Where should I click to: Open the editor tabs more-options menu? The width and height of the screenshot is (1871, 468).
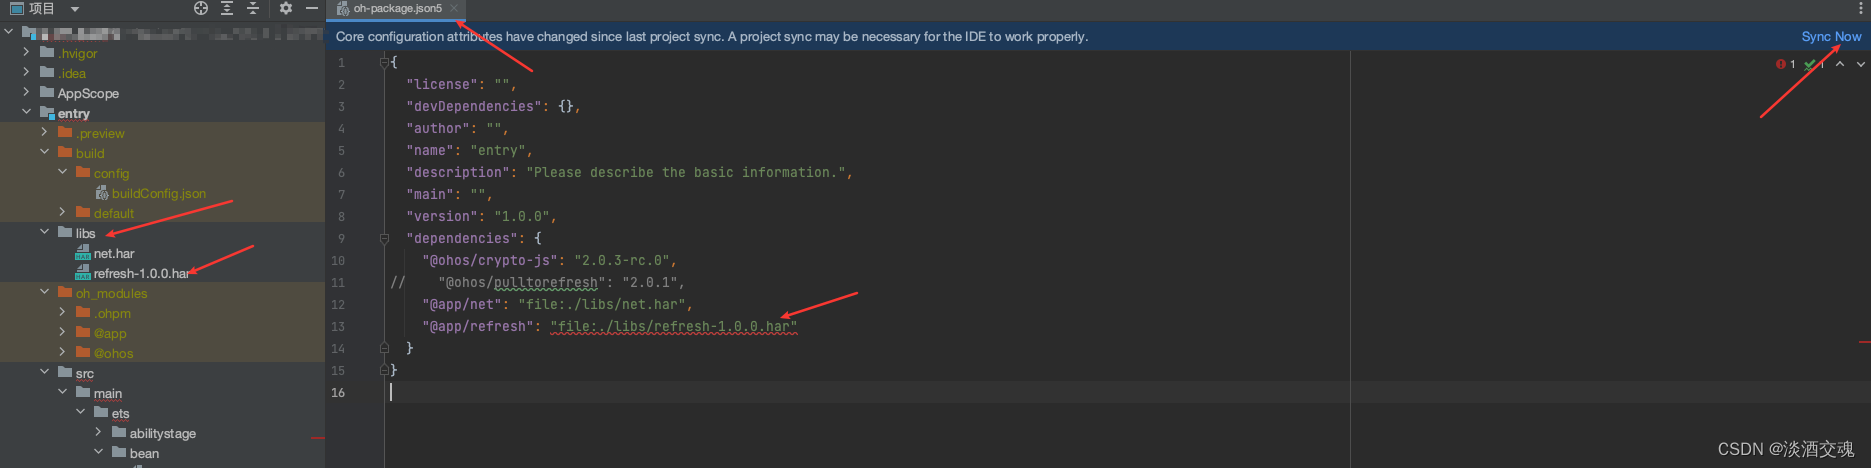(1859, 8)
